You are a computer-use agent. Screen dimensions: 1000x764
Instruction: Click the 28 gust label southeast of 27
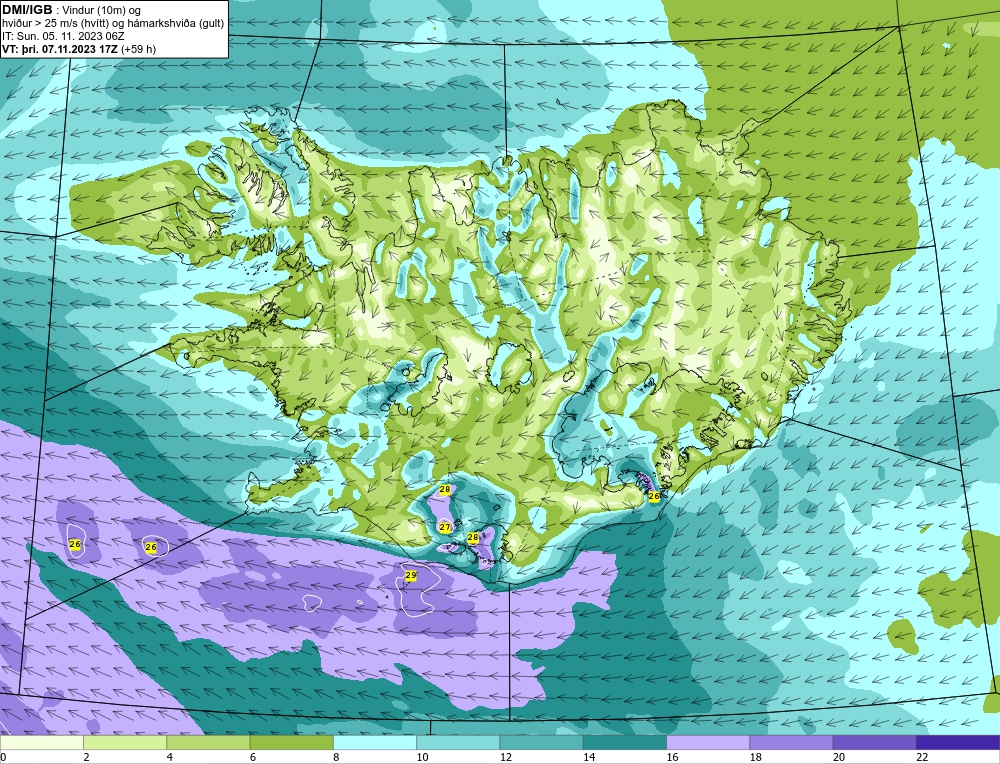(x=473, y=538)
